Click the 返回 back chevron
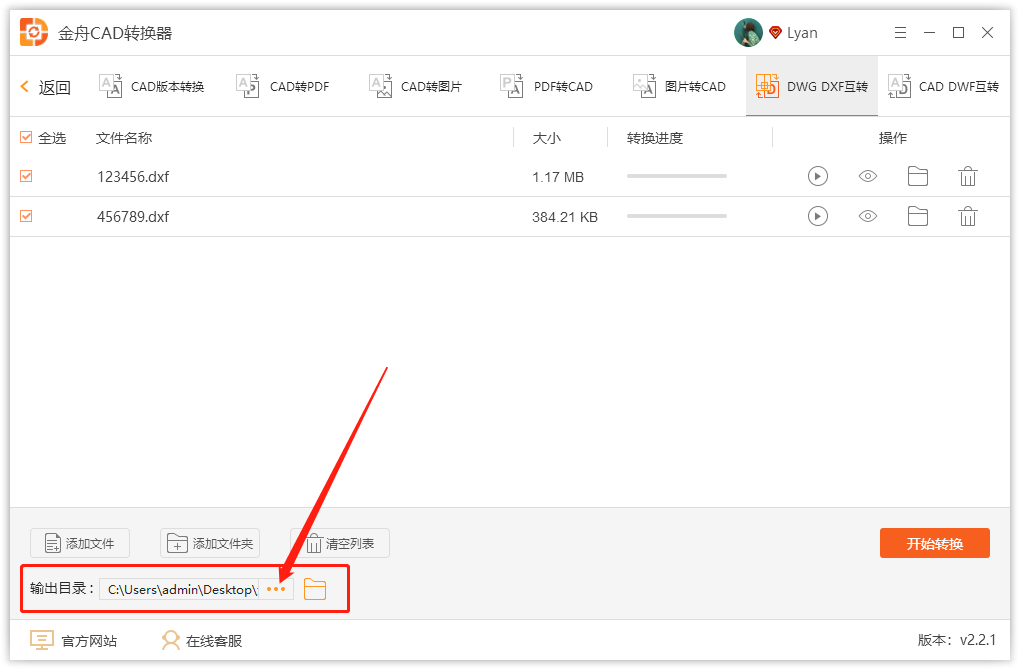 [x=25, y=87]
